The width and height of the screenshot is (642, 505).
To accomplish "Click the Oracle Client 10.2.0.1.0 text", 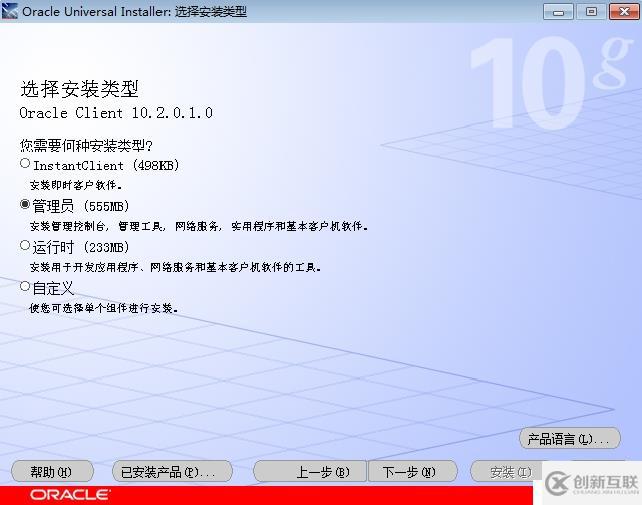I will pos(116,113).
